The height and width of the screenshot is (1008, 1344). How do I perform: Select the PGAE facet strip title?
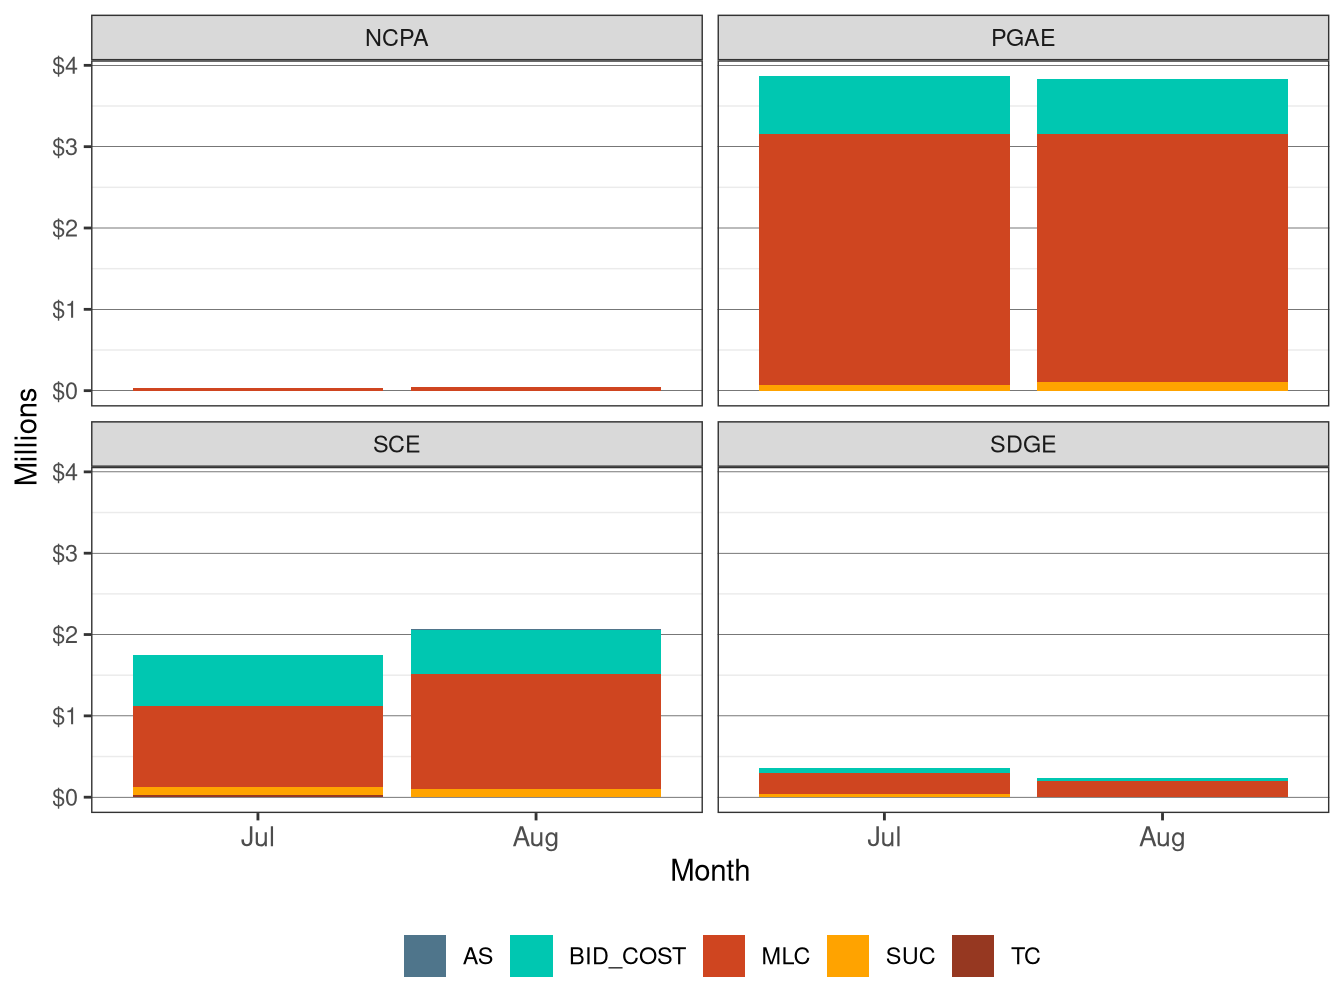[x=1023, y=38]
